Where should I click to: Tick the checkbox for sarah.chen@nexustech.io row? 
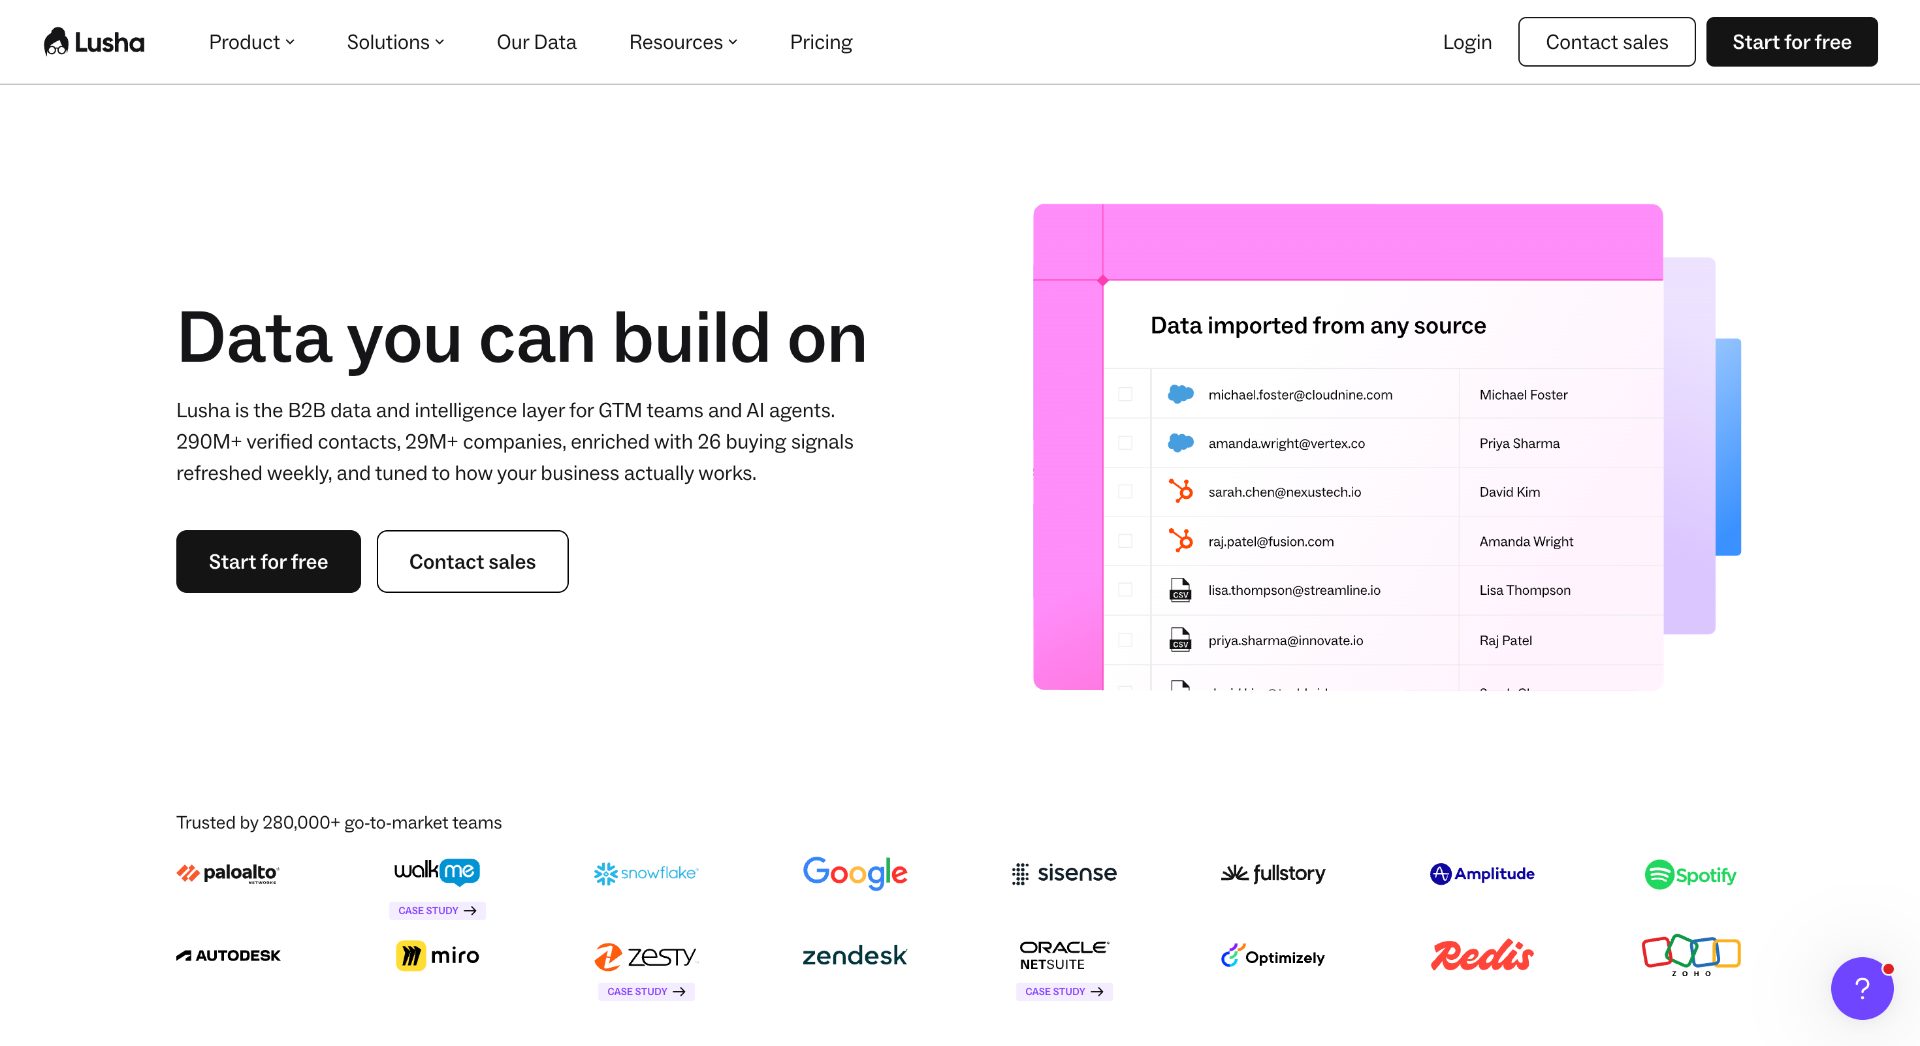pyautogui.click(x=1125, y=491)
